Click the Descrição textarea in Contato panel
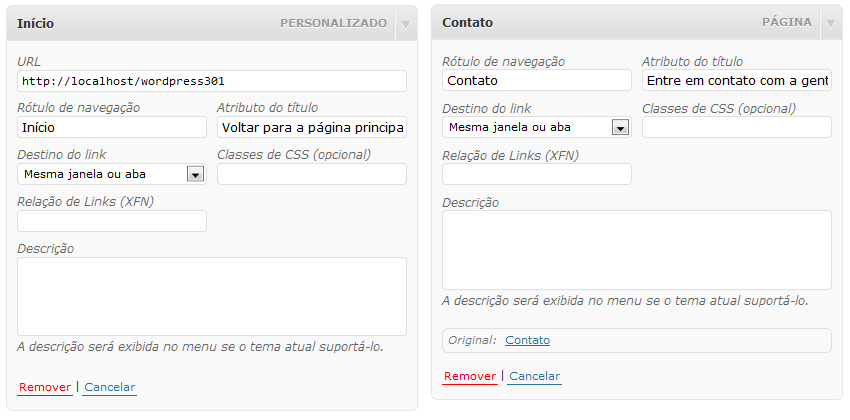Viewport: 850px width, 420px height. point(637,250)
